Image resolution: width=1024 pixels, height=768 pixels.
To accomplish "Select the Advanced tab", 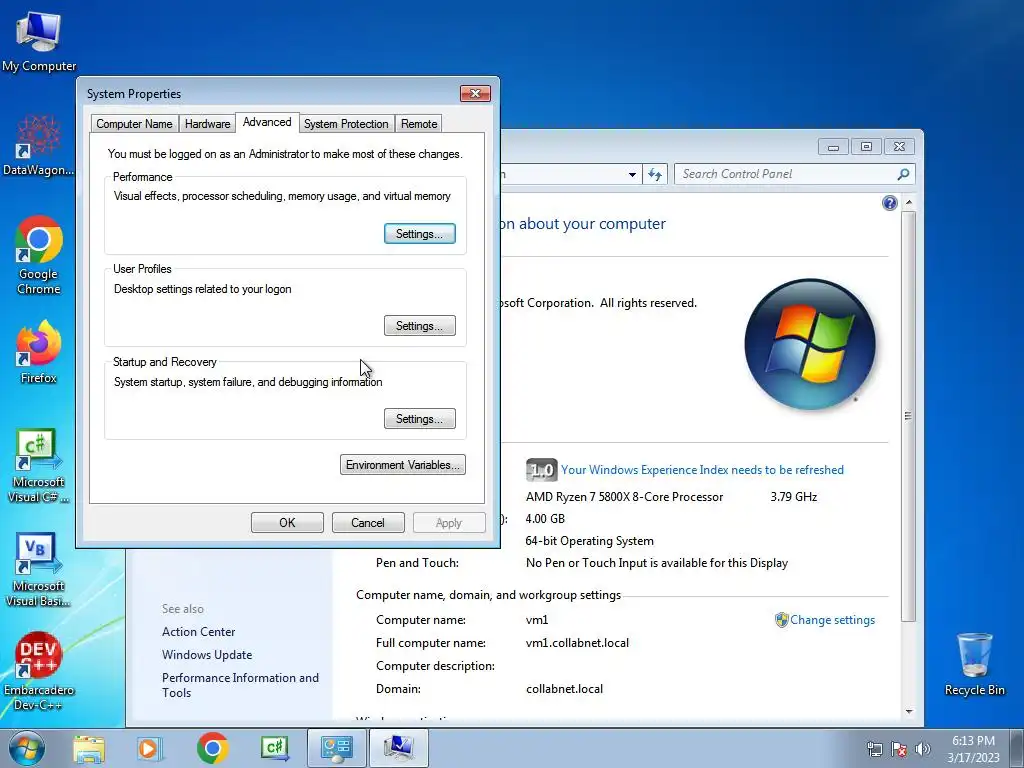I will coord(267,122).
